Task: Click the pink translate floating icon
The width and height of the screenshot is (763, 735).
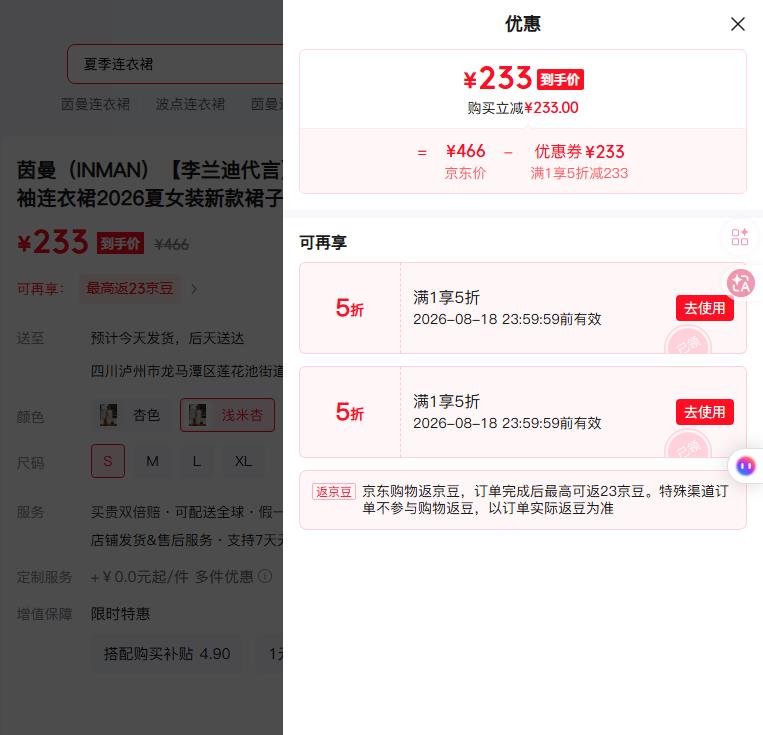Action: tap(741, 283)
